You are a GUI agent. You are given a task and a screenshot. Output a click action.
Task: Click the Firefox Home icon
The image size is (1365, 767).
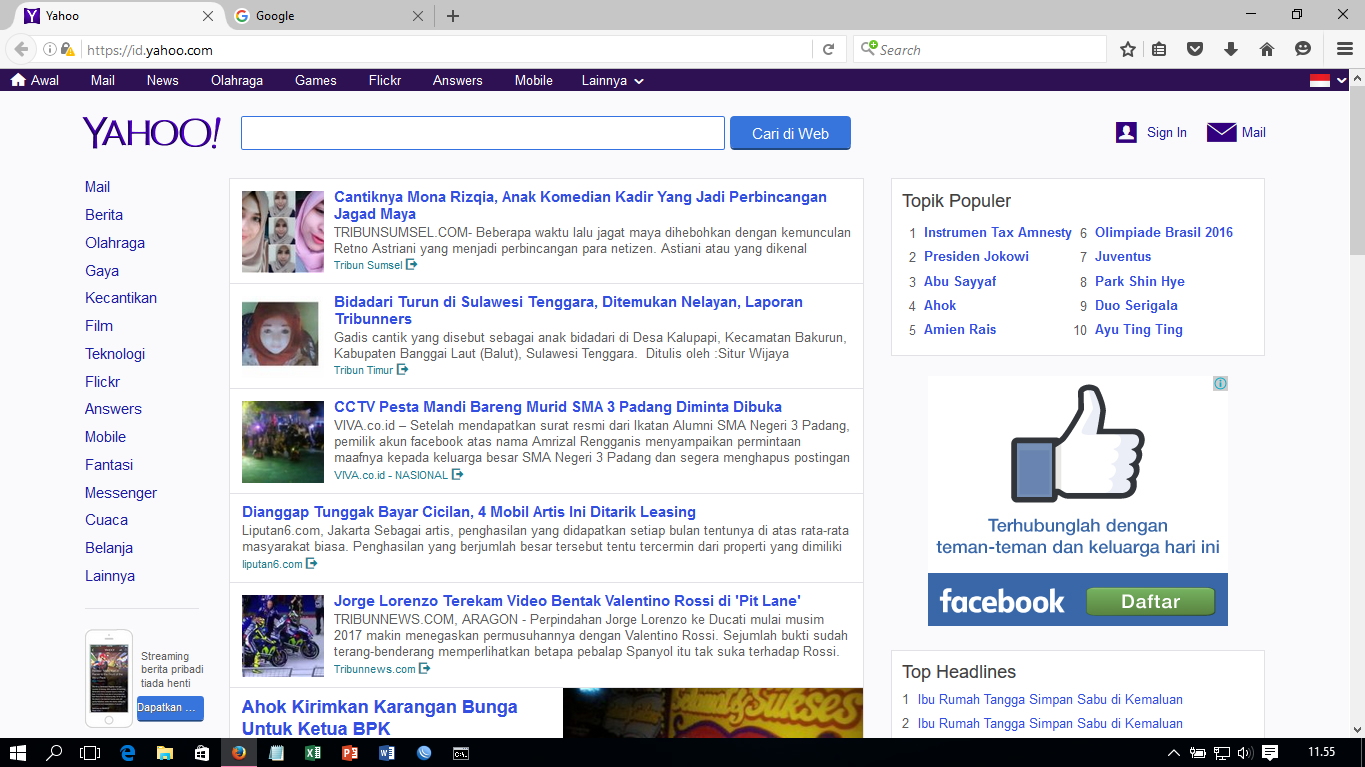1266,49
